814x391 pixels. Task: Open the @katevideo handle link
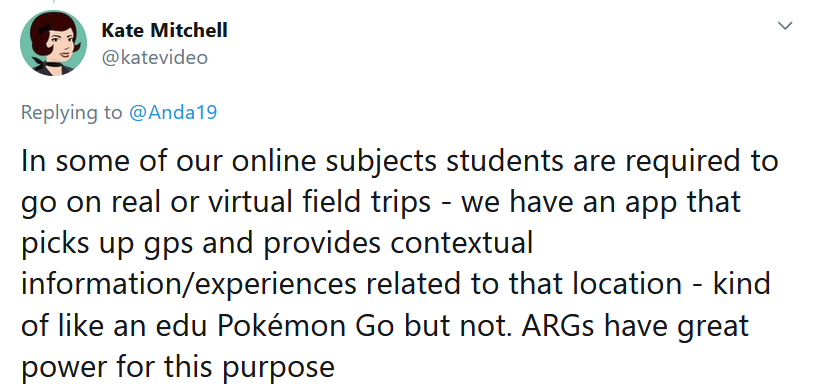[x=155, y=58]
